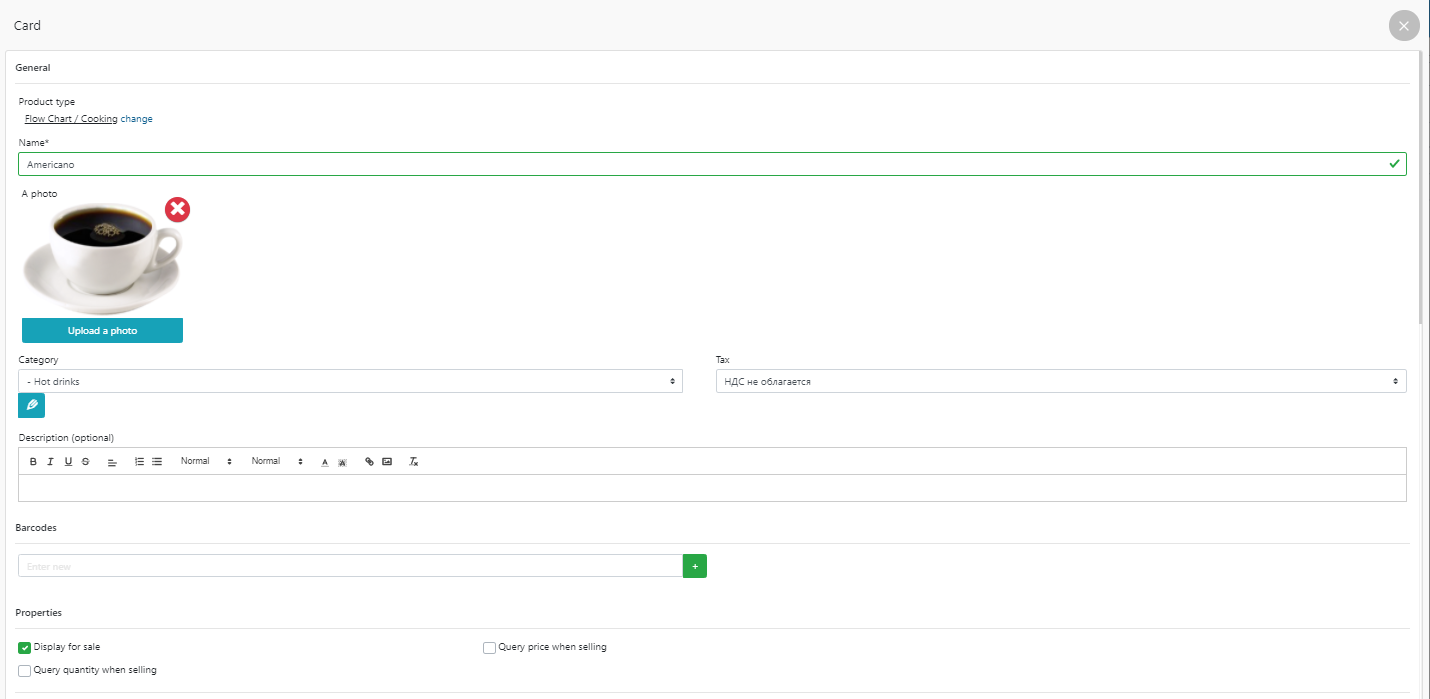The height and width of the screenshot is (699, 1430).
Task: Apply italic formatting in description toolbar
Action: click(50, 462)
